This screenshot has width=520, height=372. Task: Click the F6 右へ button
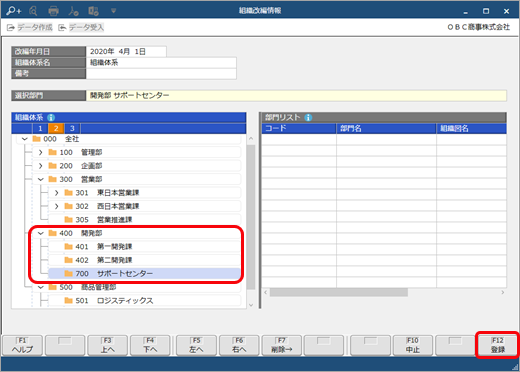tap(239, 345)
